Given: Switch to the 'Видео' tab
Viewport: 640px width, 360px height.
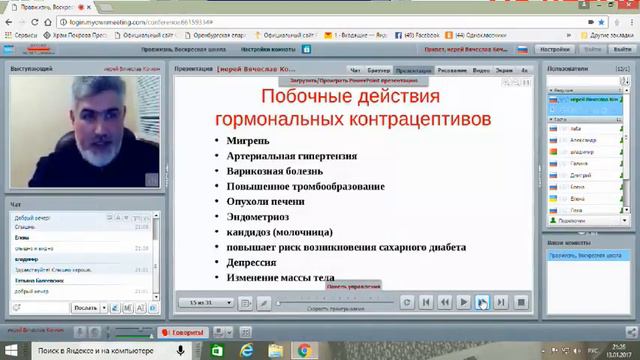Looking at the screenshot, I should pos(481,70).
